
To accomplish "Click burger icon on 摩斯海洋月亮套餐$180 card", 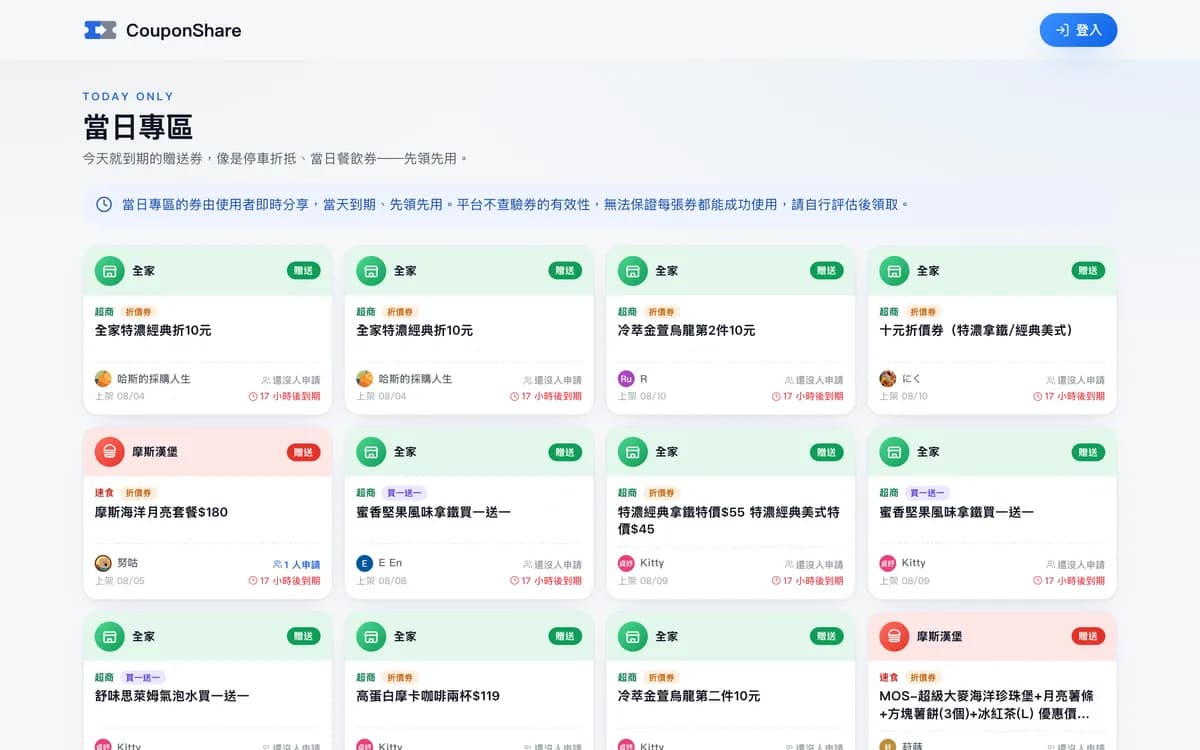I will click(x=109, y=452).
